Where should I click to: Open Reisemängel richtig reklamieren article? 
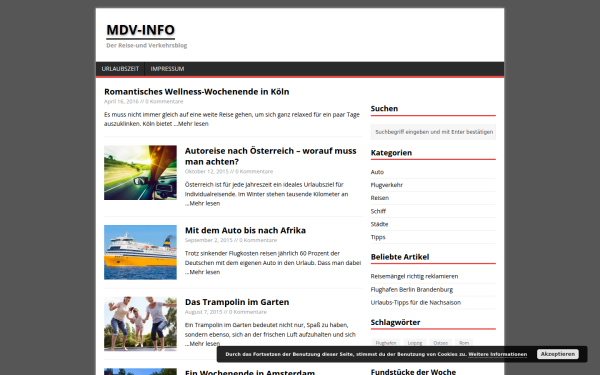pos(414,276)
